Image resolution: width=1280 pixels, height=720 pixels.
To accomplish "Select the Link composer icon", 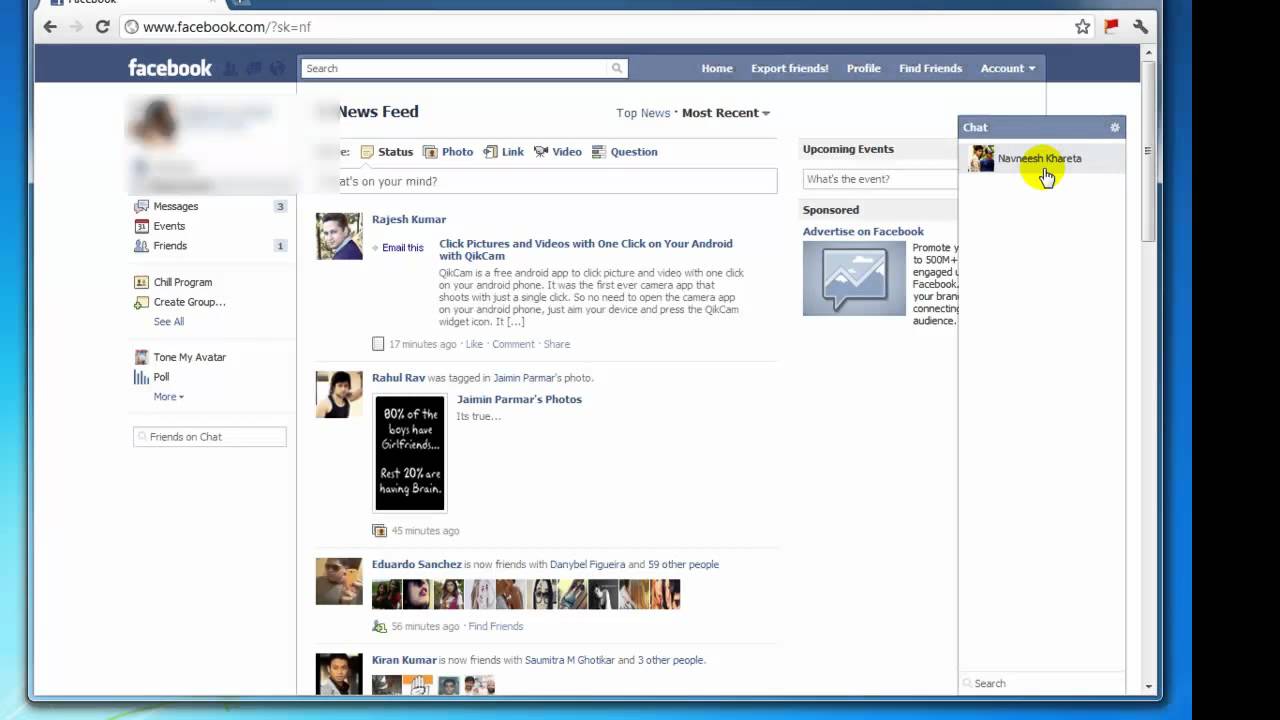I will pos(490,152).
